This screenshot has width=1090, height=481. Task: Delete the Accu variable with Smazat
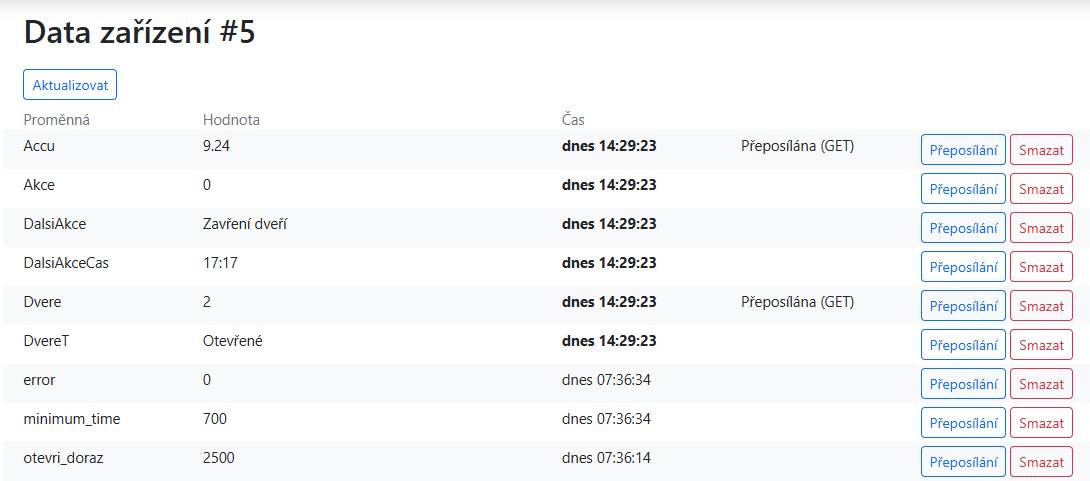1041,150
